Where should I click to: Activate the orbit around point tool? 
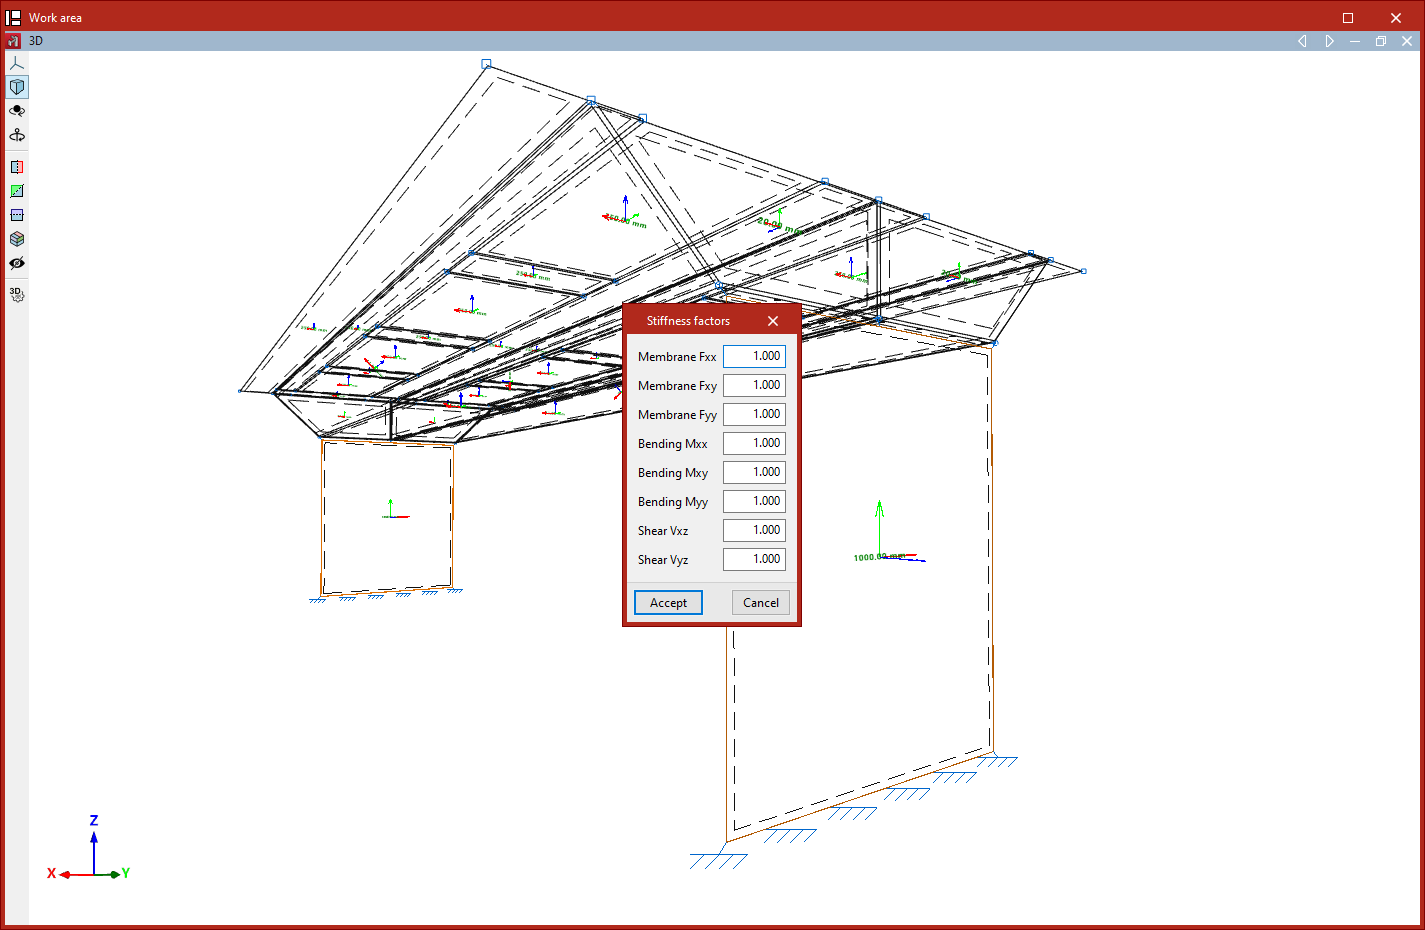[x=17, y=111]
